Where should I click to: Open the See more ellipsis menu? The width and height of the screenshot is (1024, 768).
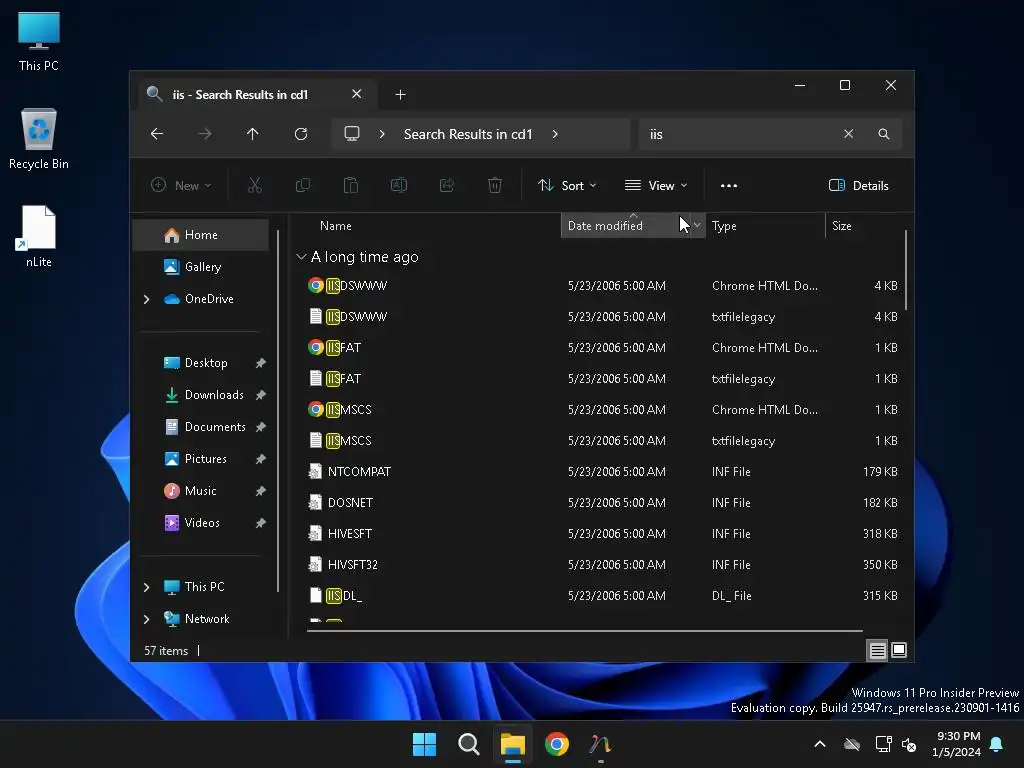pyautogui.click(x=729, y=185)
